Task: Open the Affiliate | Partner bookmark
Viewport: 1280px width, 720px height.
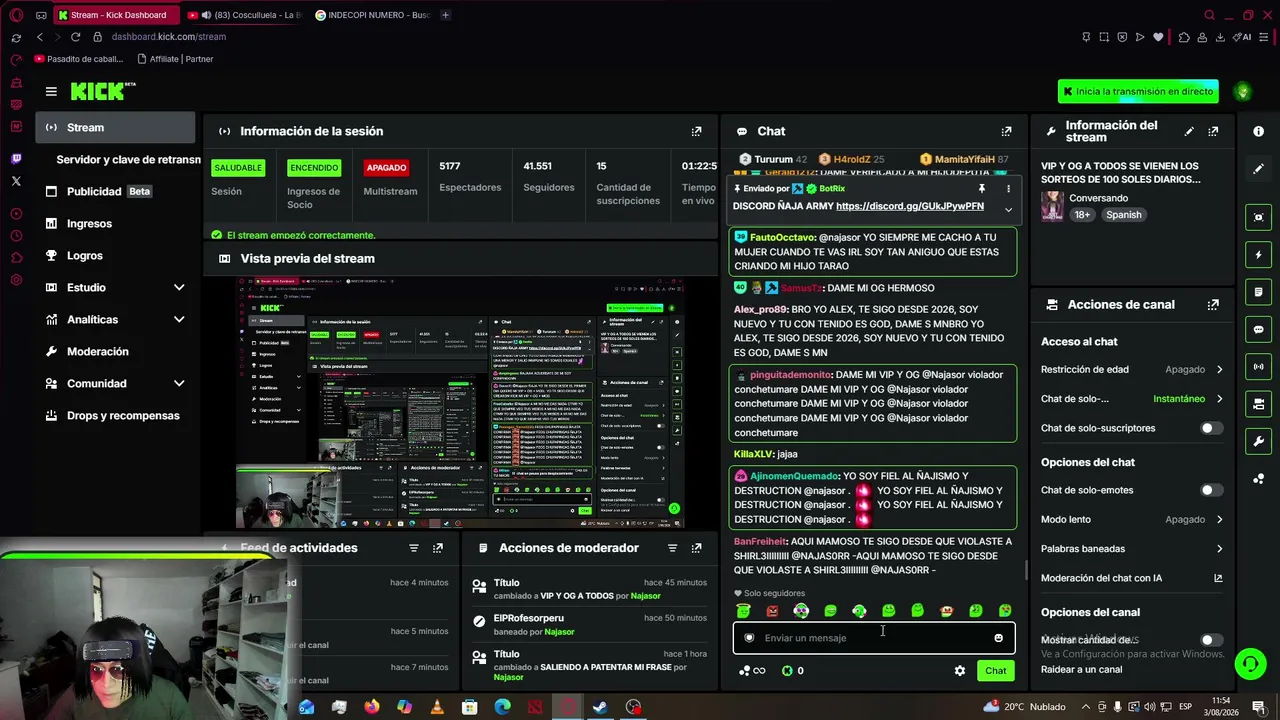Action: click(175, 59)
